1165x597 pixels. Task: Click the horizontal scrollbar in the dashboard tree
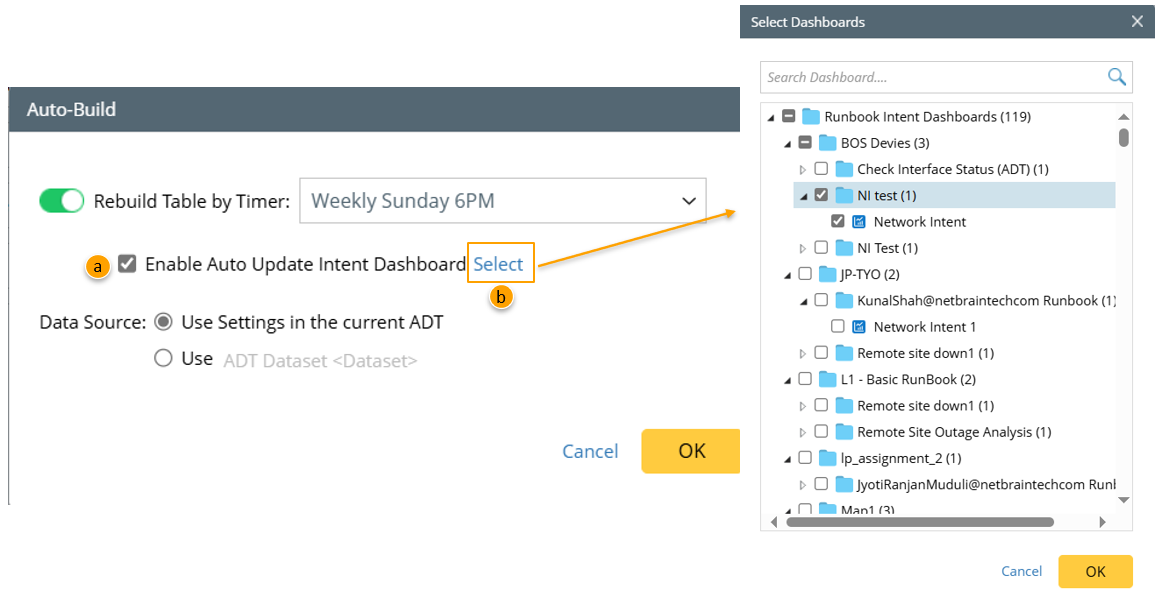(x=920, y=521)
